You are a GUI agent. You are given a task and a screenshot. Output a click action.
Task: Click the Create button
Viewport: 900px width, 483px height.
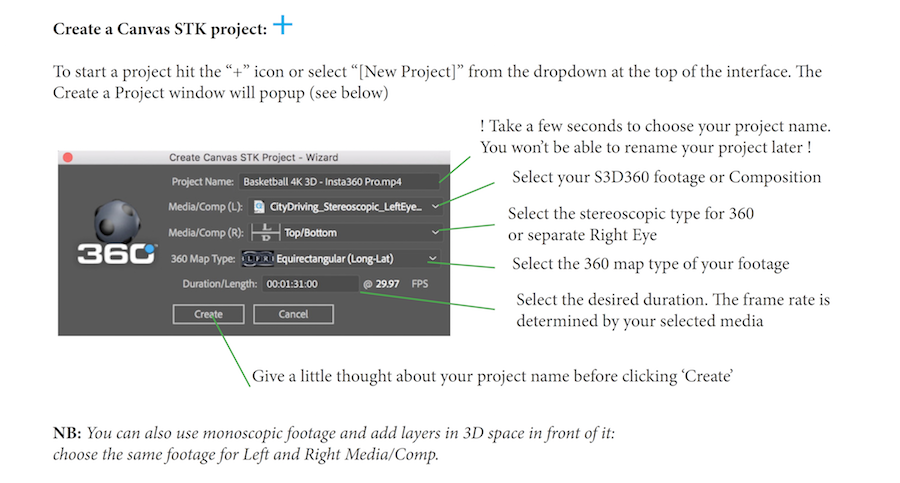click(208, 314)
